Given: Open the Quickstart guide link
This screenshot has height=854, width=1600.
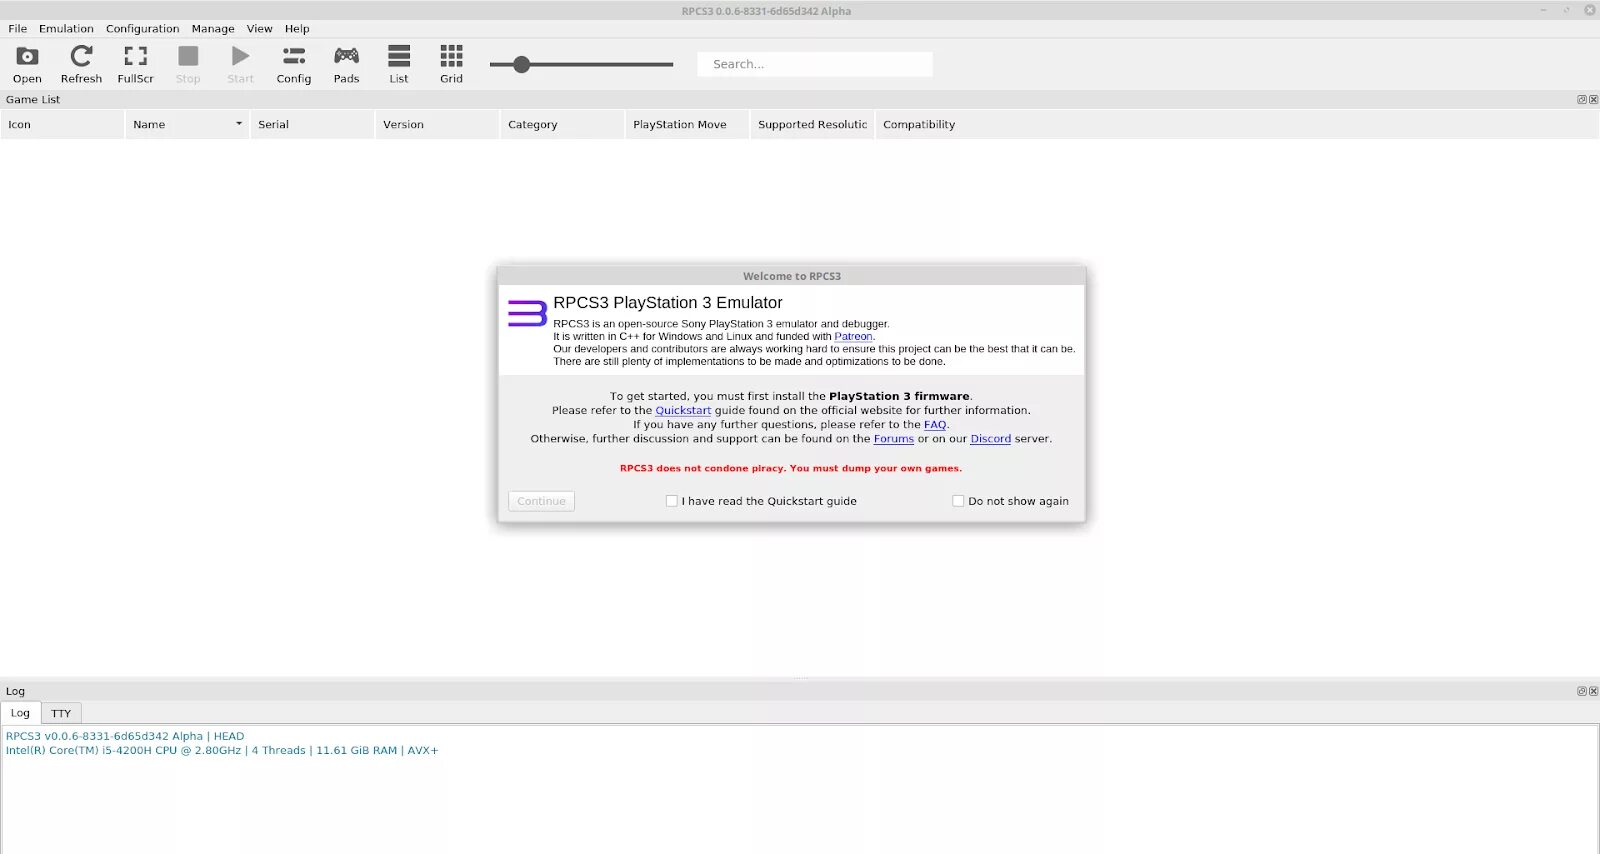Looking at the screenshot, I should pyautogui.click(x=683, y=411).
